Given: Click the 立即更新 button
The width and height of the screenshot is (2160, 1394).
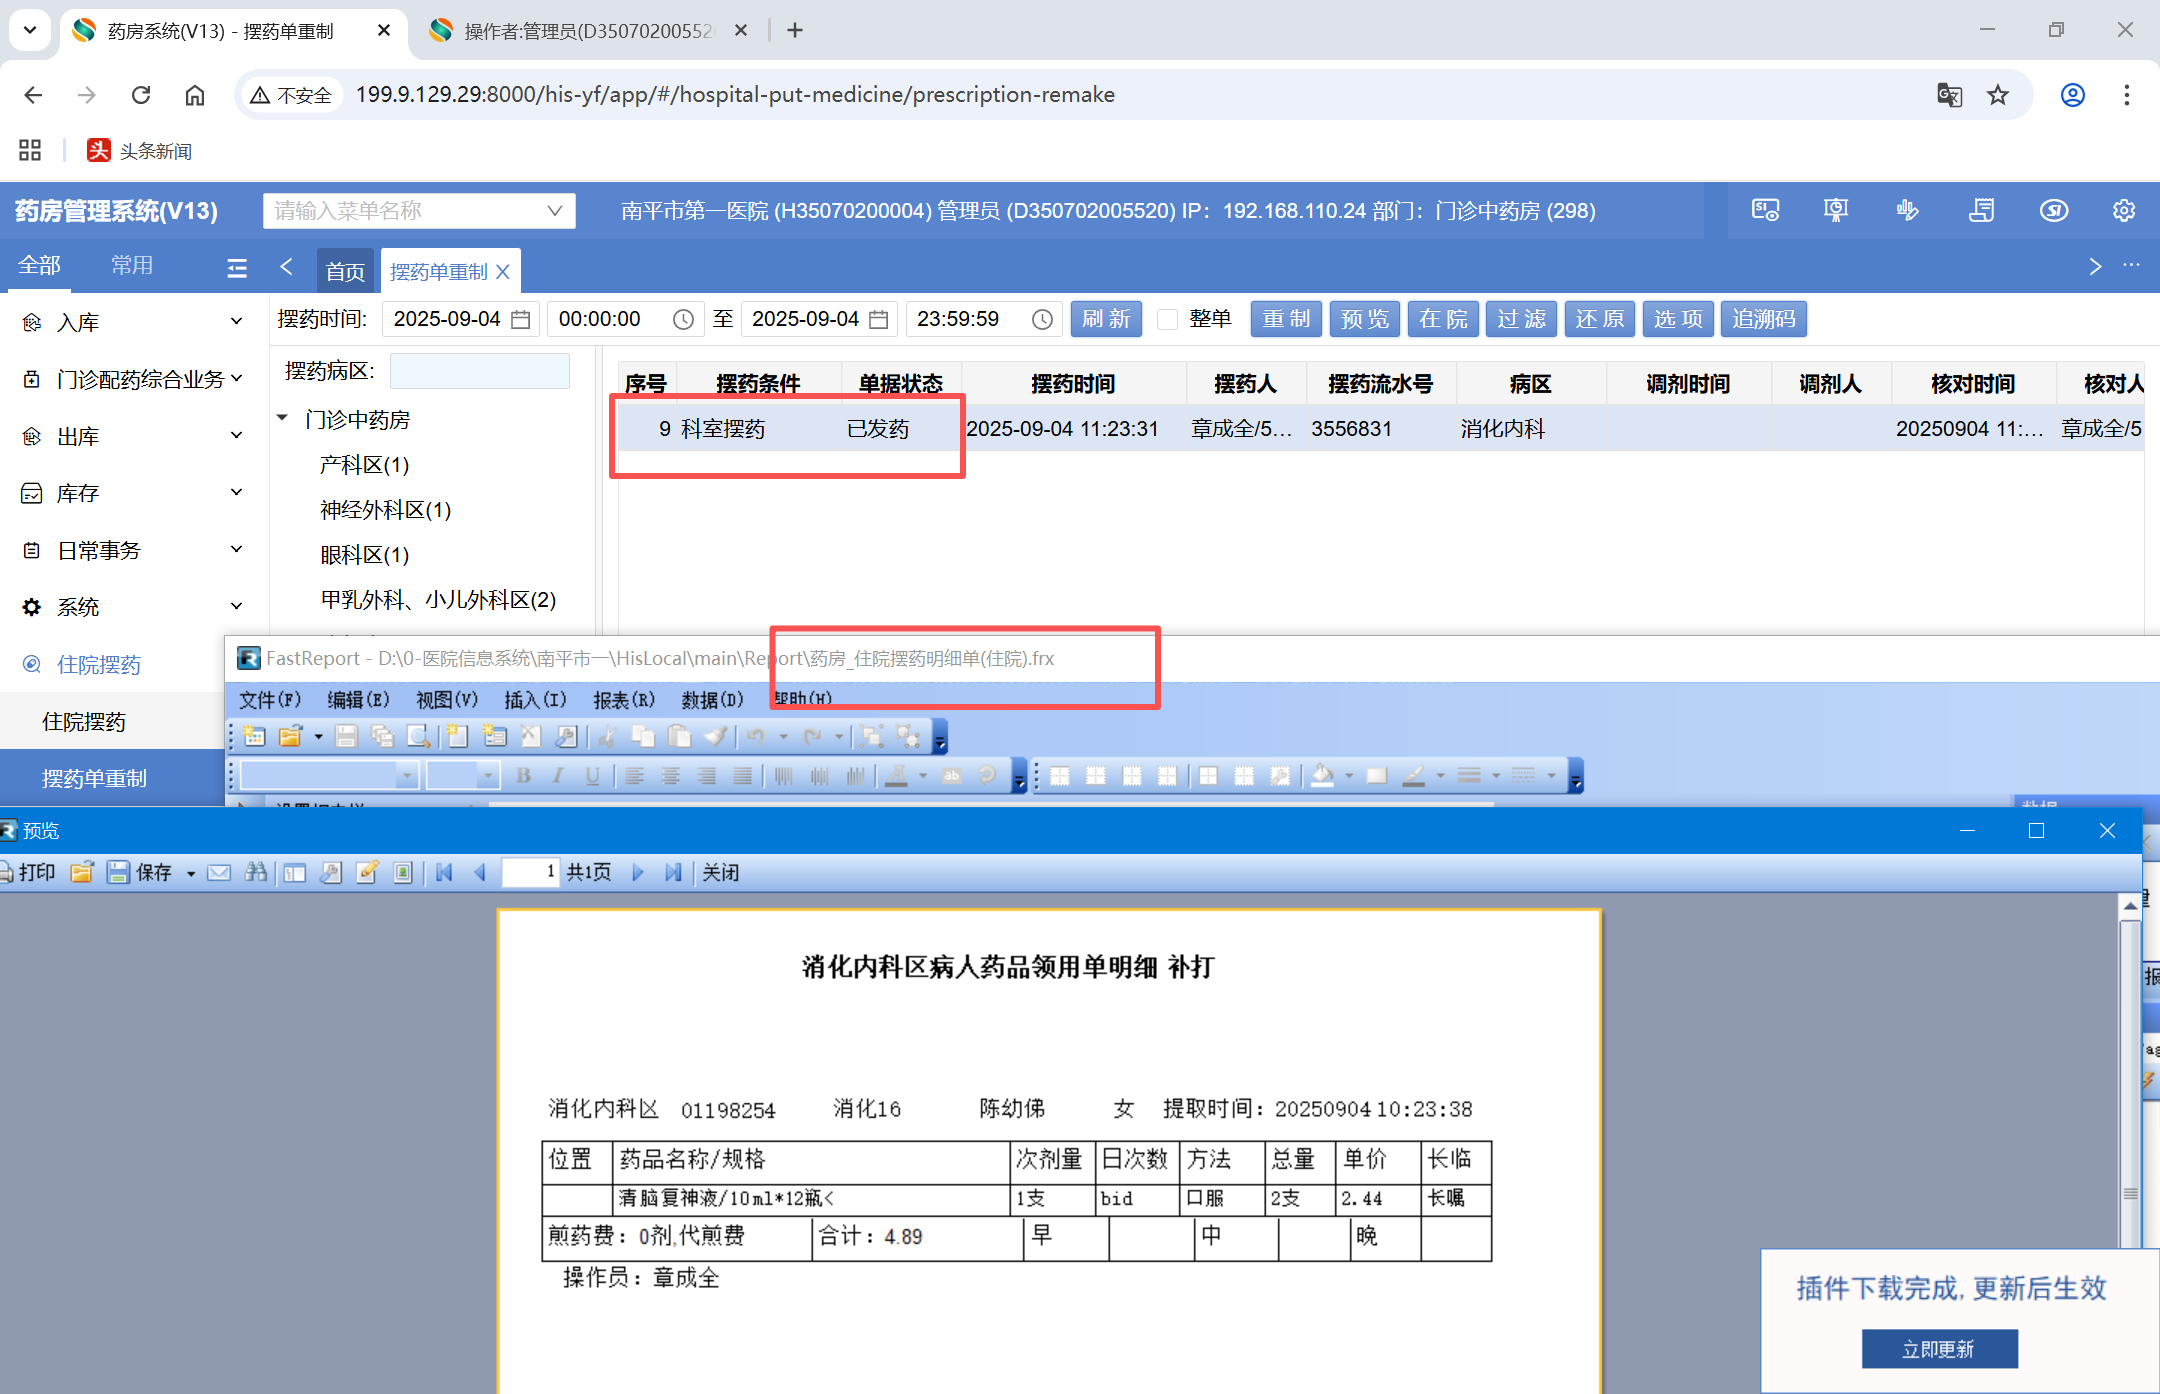Looking at the screenshot, I should pos(1938,1349).
